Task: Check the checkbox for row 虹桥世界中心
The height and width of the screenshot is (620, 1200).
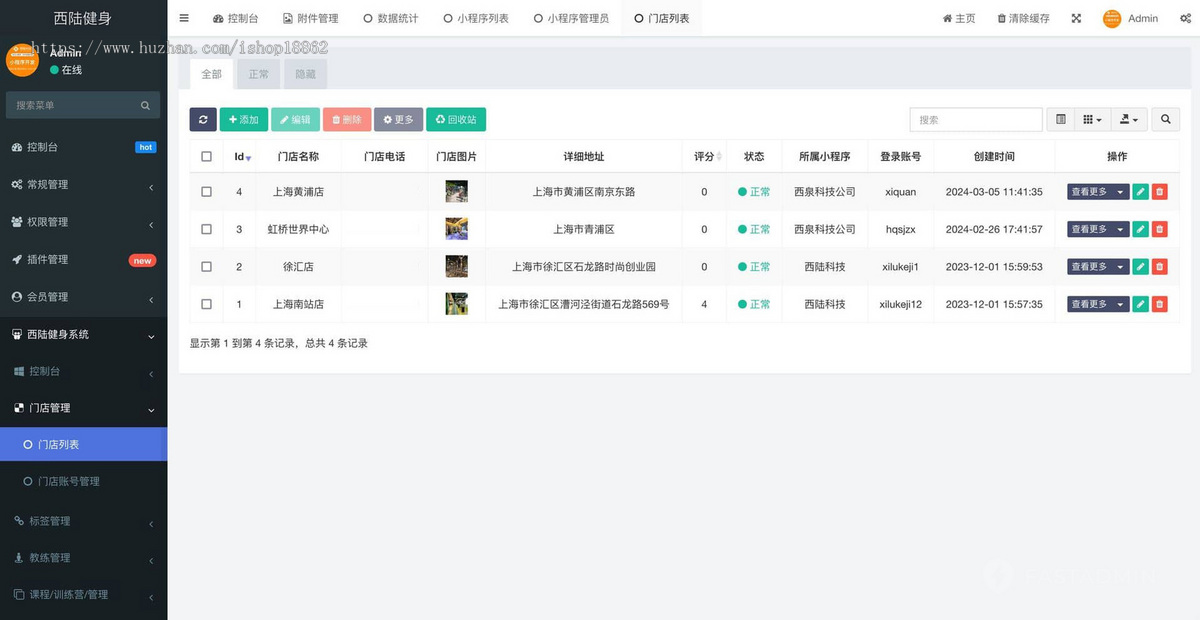Action: [205, 228]
